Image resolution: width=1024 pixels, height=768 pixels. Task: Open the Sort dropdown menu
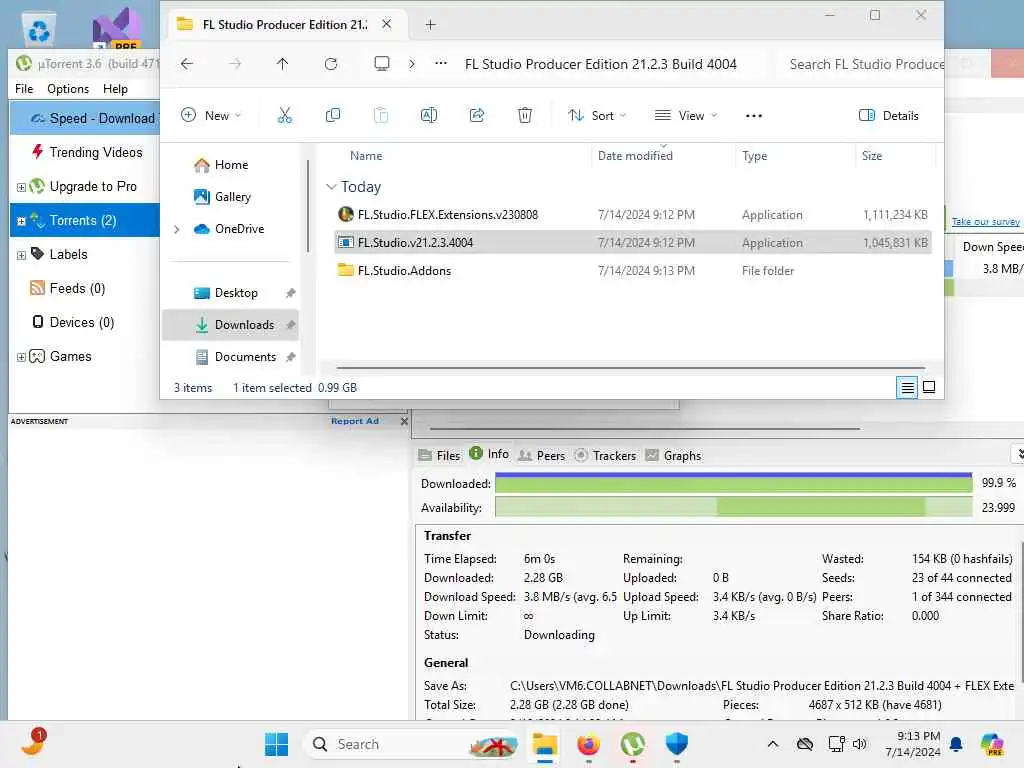point(597,116)
